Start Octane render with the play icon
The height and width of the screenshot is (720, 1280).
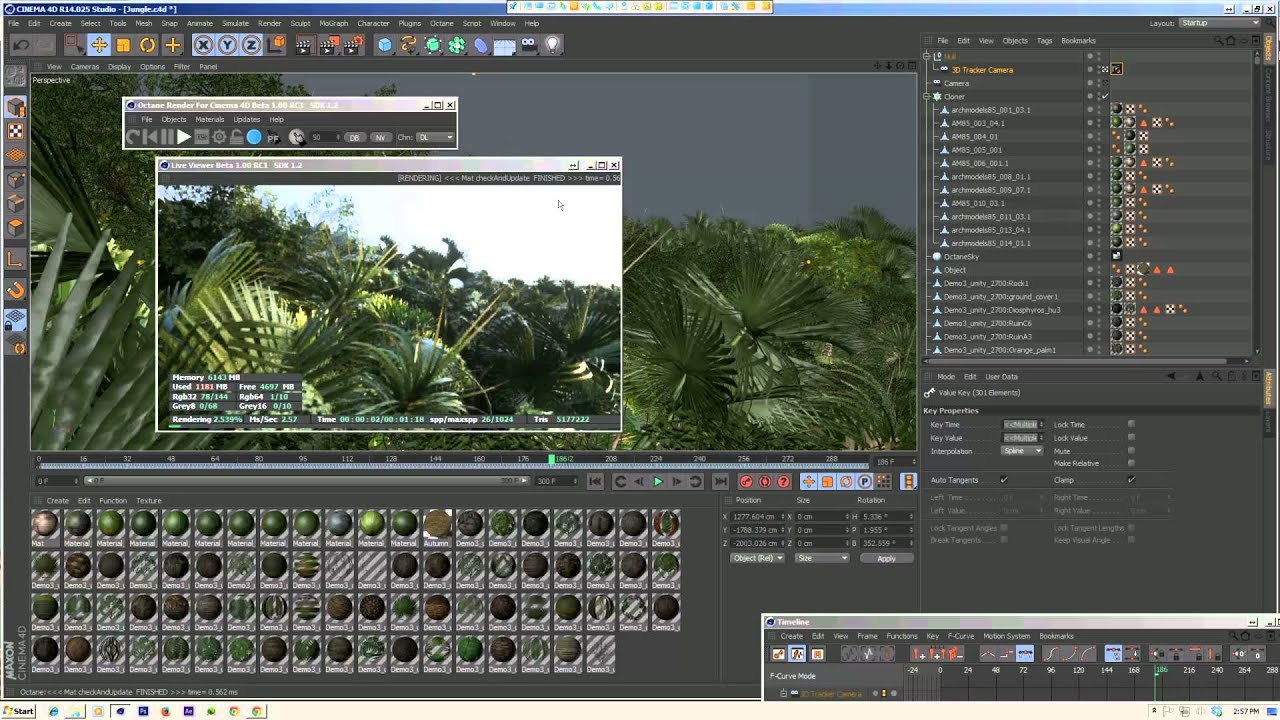(184, 137)
